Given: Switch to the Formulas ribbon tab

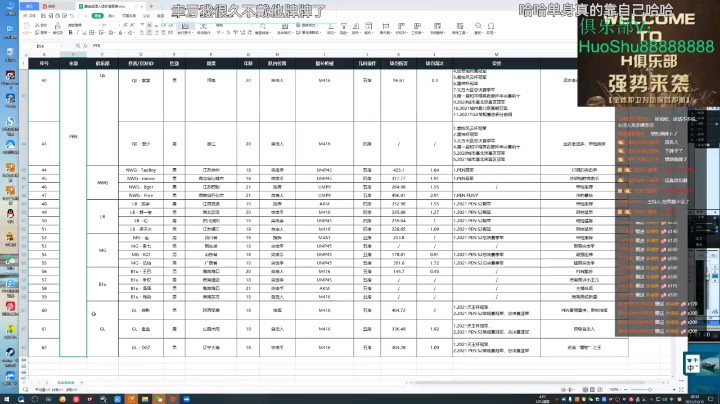Looking at the screenshot, I should pos(146,16).
